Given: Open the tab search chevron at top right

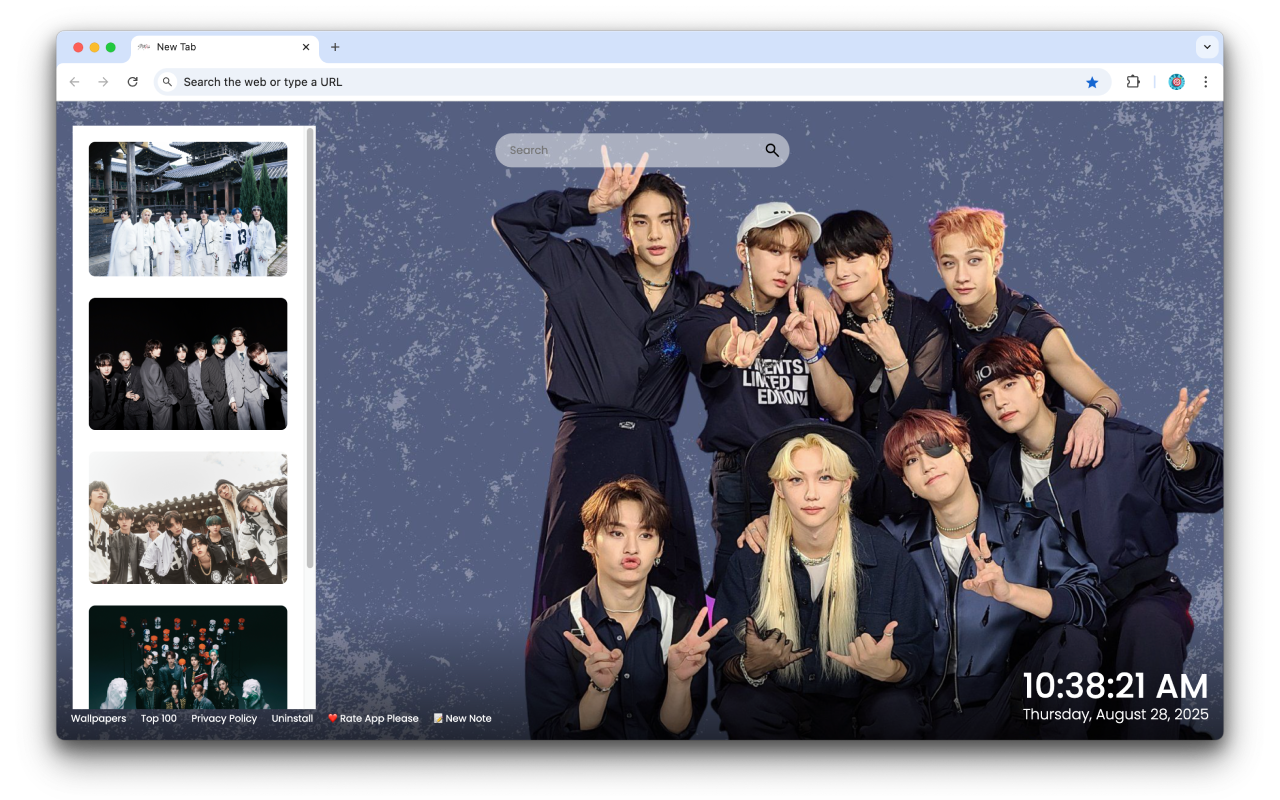Looking at the screenshot, I should coord(1207,46).
